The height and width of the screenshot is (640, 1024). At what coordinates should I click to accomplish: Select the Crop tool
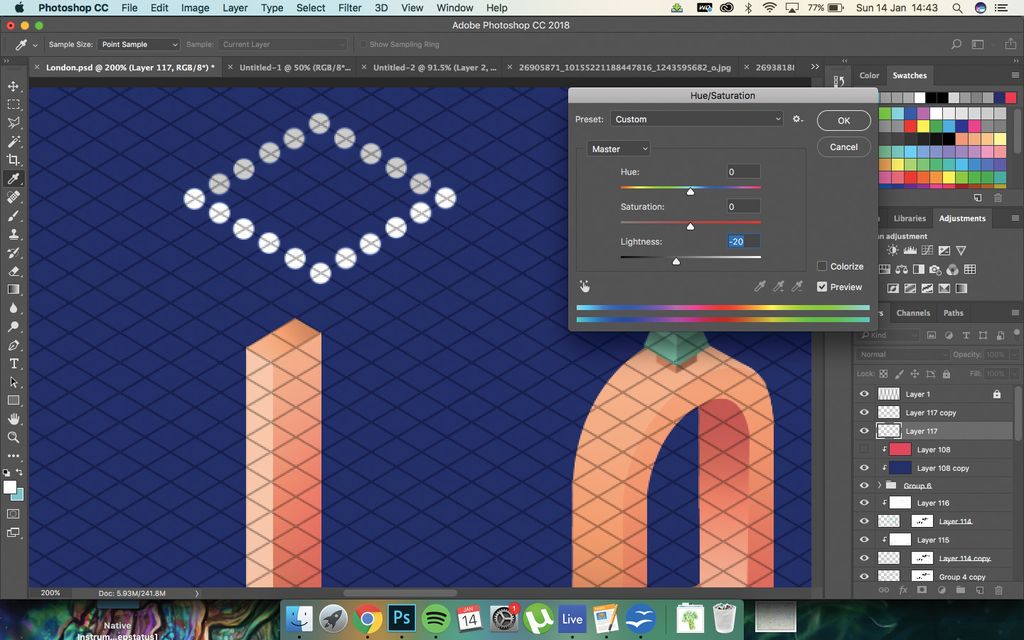14,160
